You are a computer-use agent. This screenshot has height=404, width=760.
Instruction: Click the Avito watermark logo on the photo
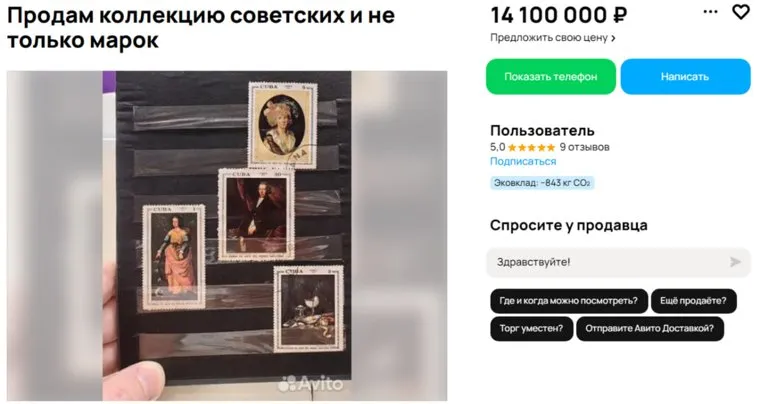[310, 384]
